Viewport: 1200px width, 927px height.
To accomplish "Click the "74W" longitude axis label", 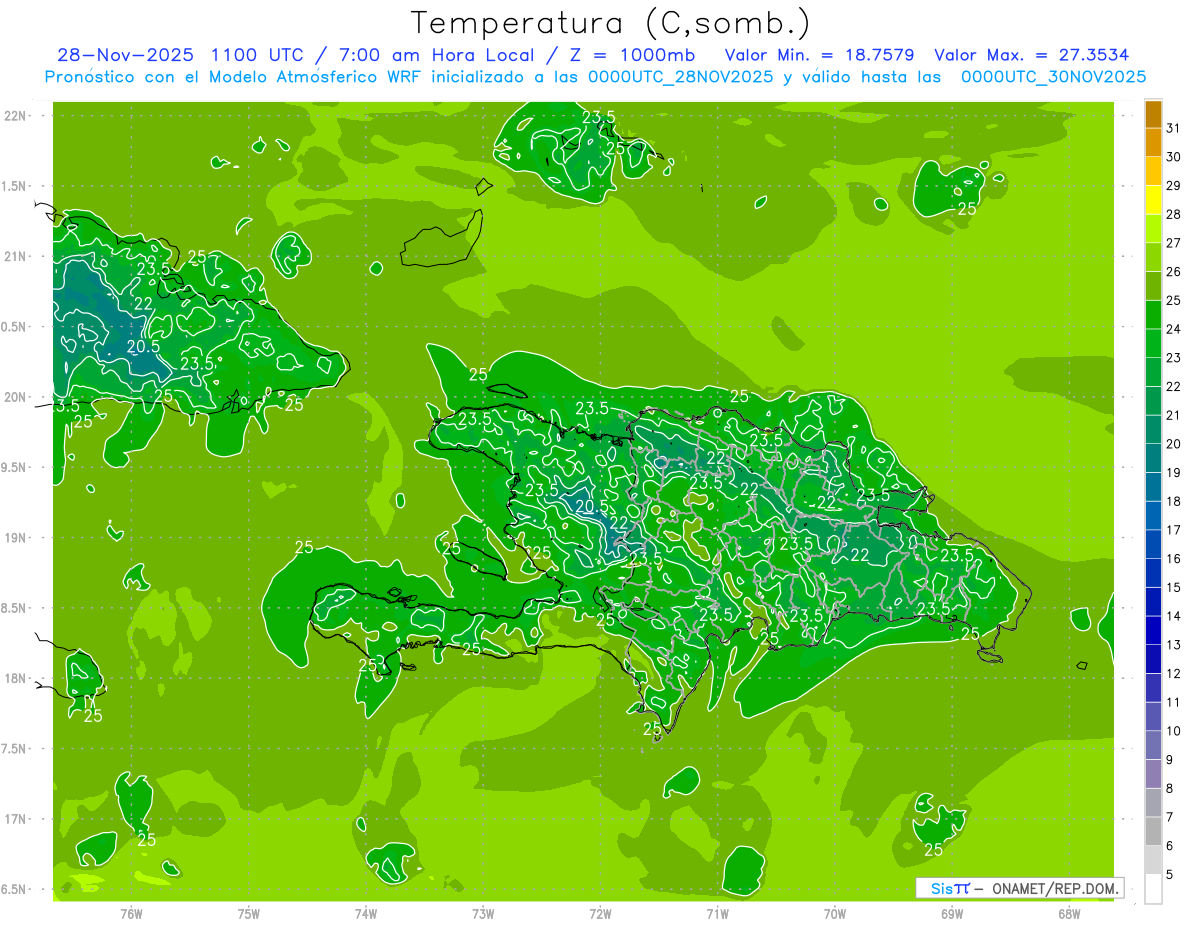I will 365,913.
